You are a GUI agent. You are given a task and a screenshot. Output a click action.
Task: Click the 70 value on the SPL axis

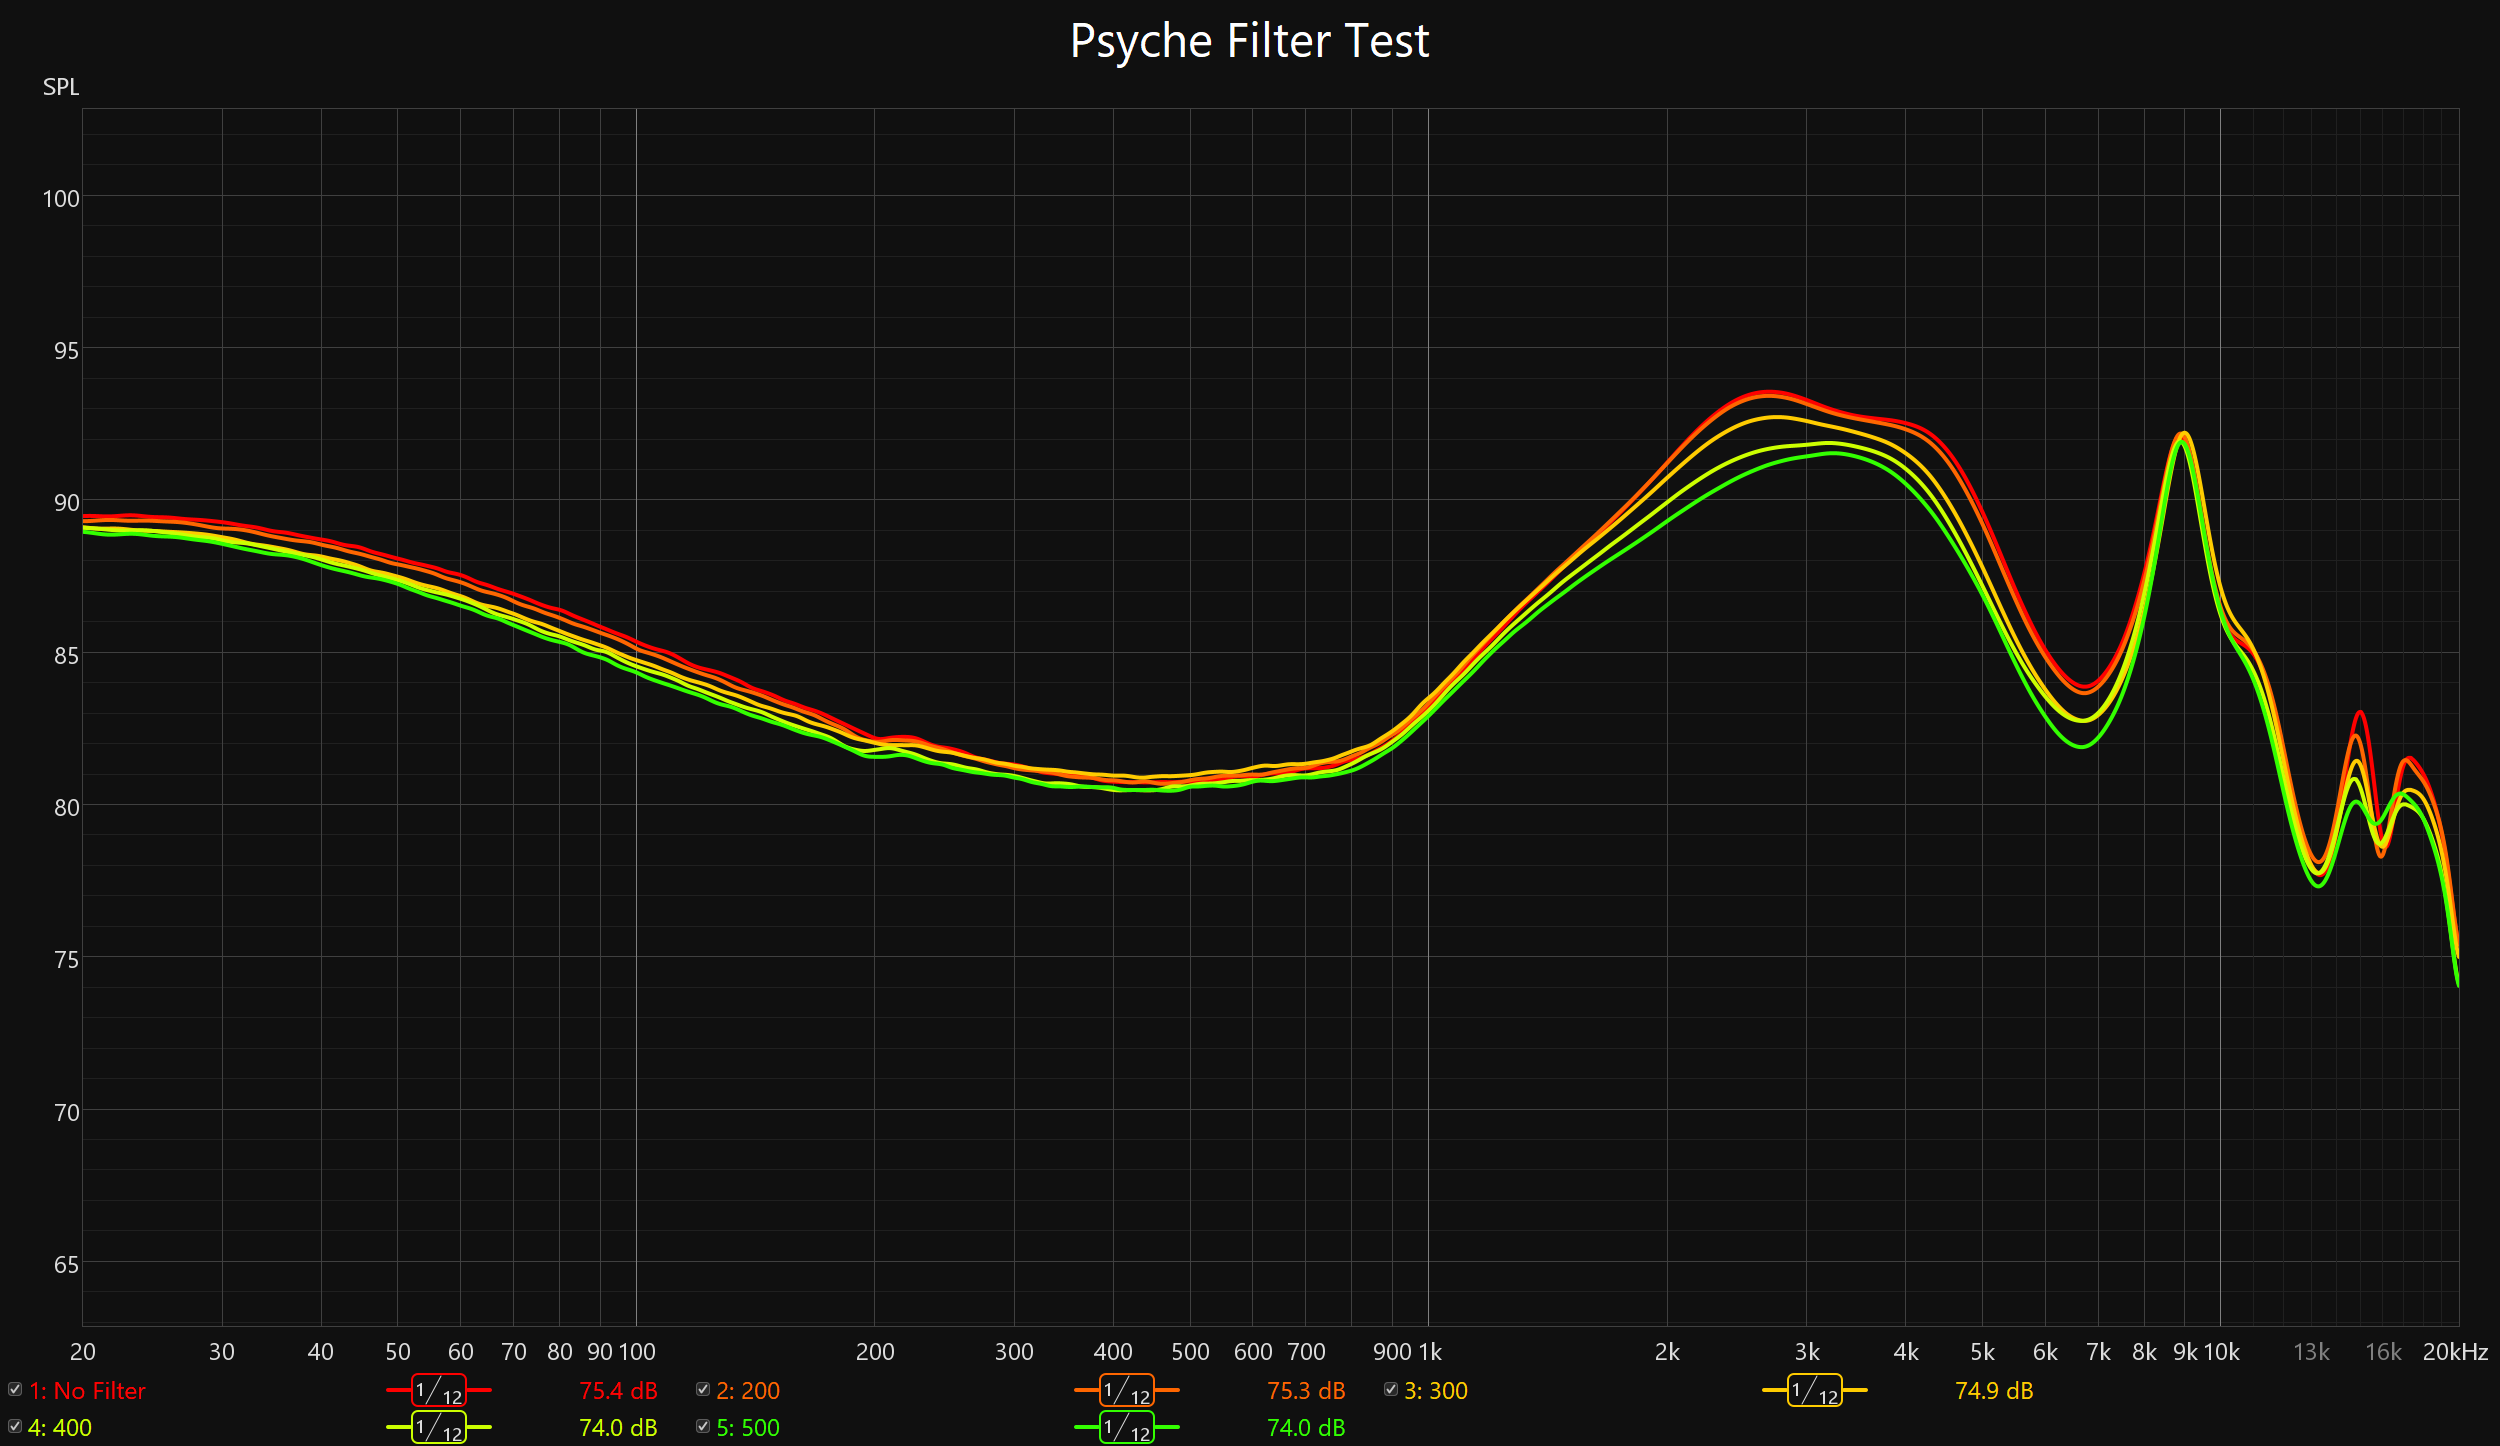coord(67,1113)
